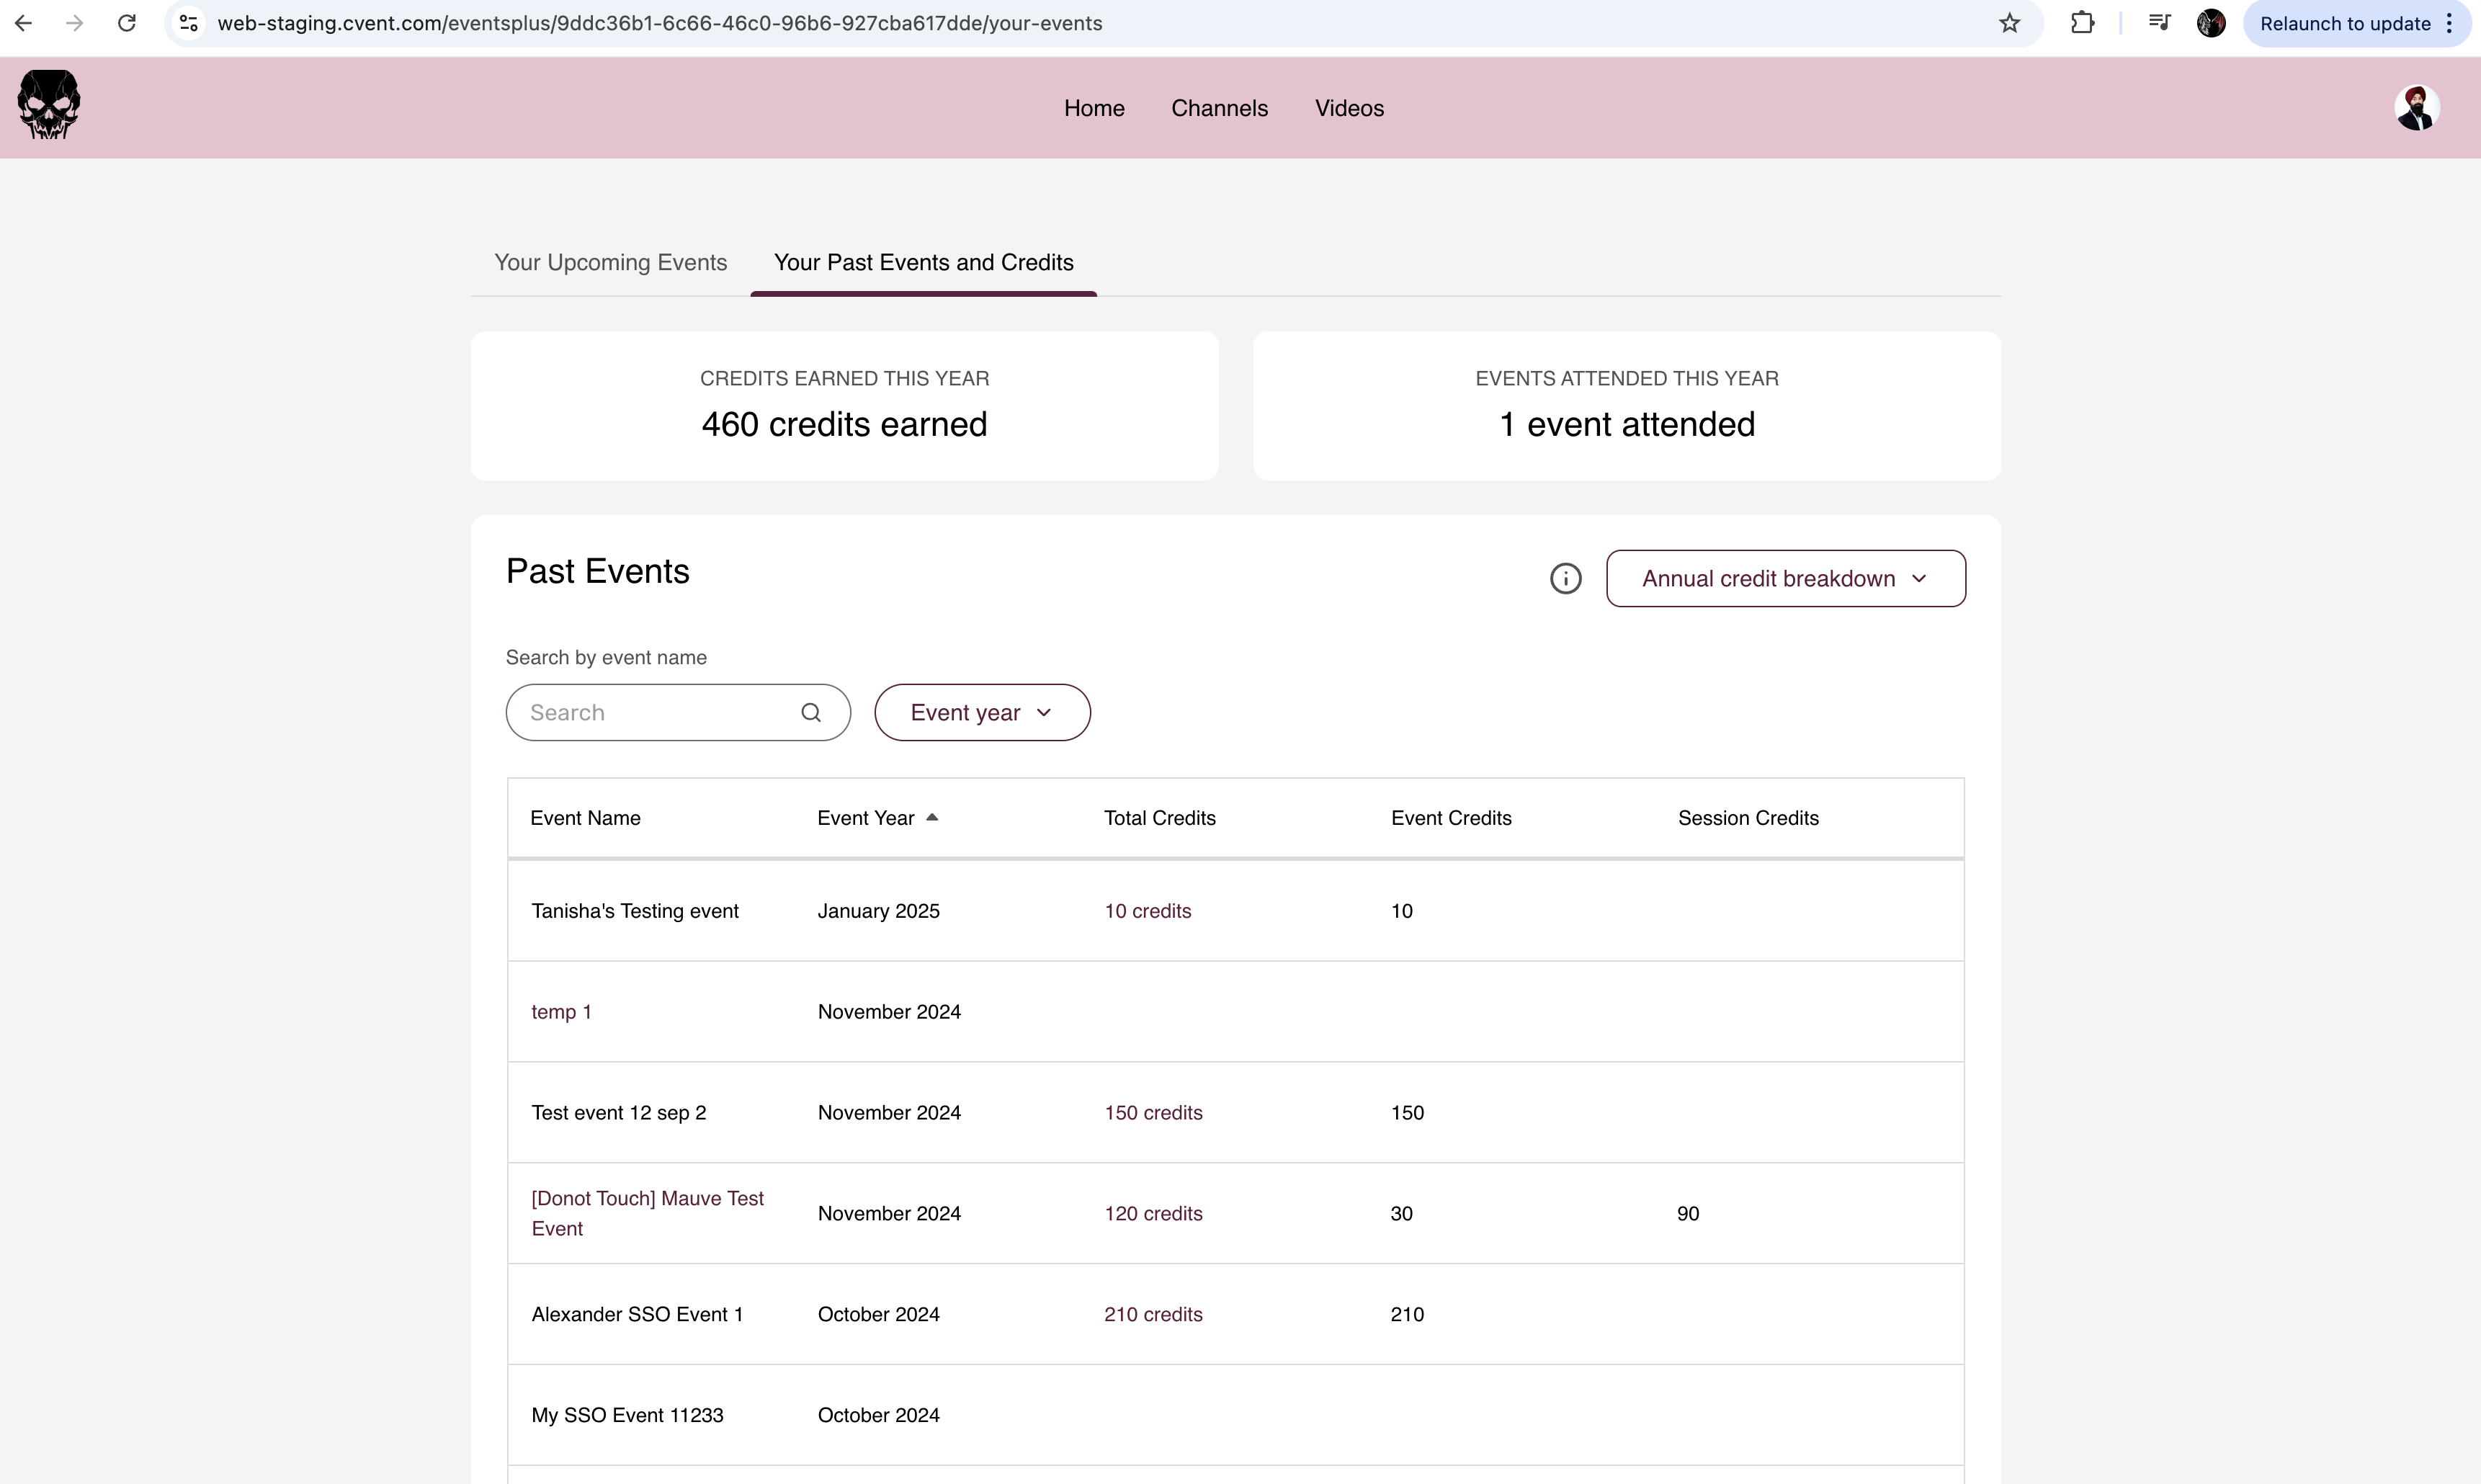Open [Donot Touch] Mauve Test Event link
Screen dimensions: 2481x1484
tap(647, 1212)
